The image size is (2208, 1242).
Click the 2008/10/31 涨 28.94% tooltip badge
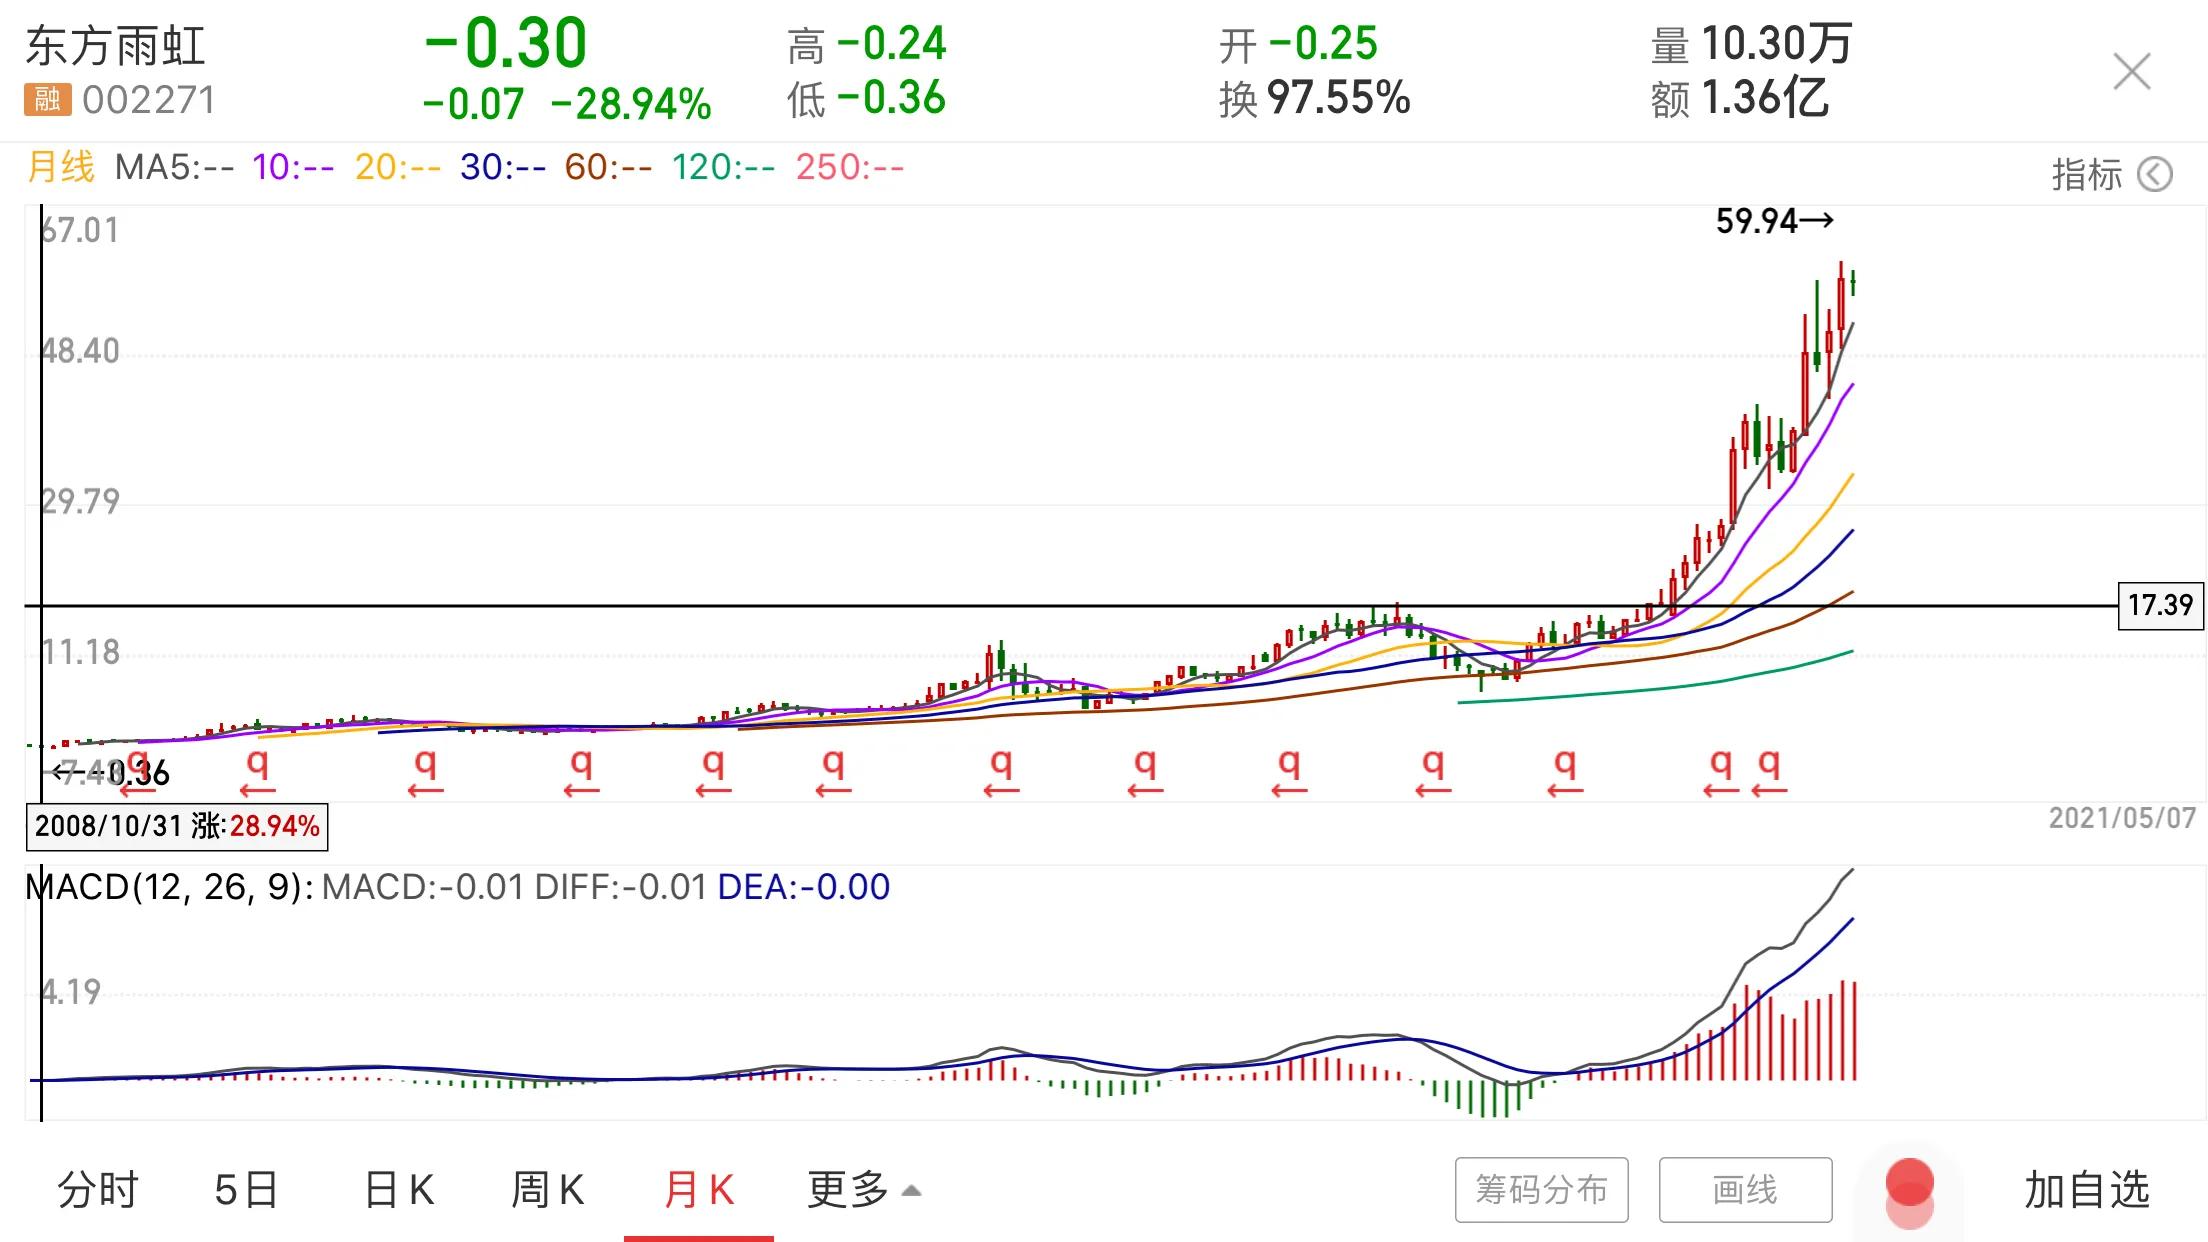click(178, 826)
